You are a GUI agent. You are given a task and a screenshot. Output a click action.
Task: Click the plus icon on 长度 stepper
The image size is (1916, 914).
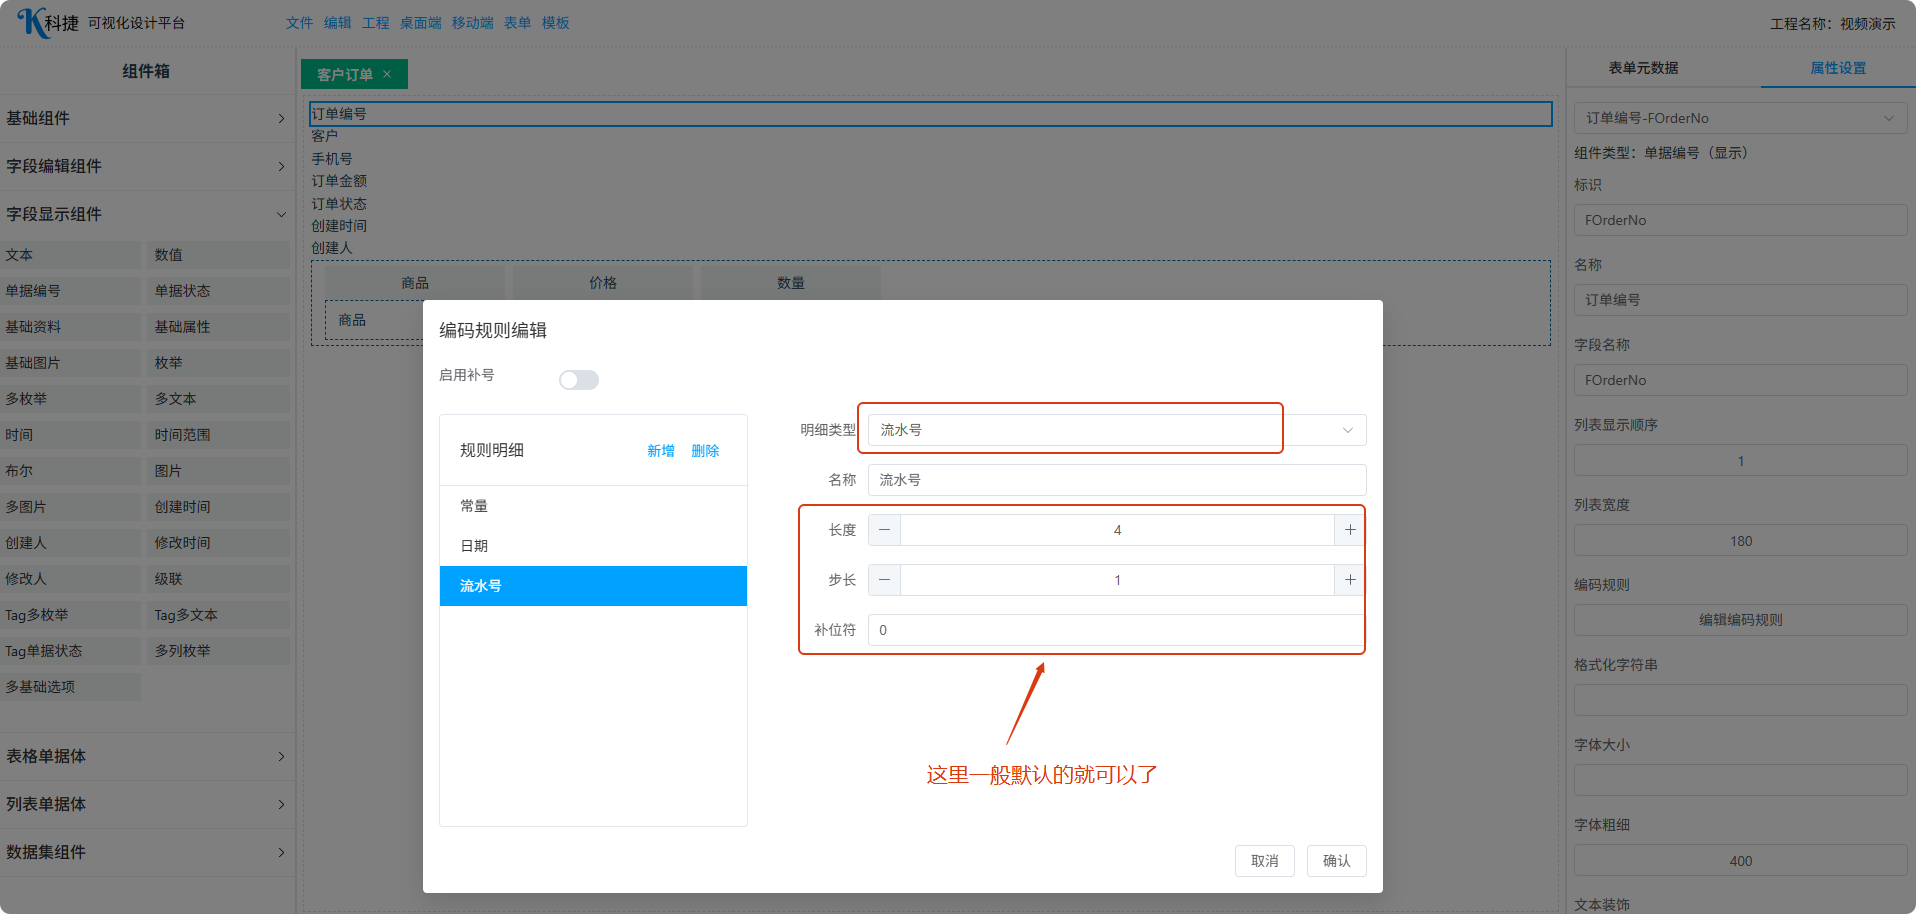click(1350, 530)
